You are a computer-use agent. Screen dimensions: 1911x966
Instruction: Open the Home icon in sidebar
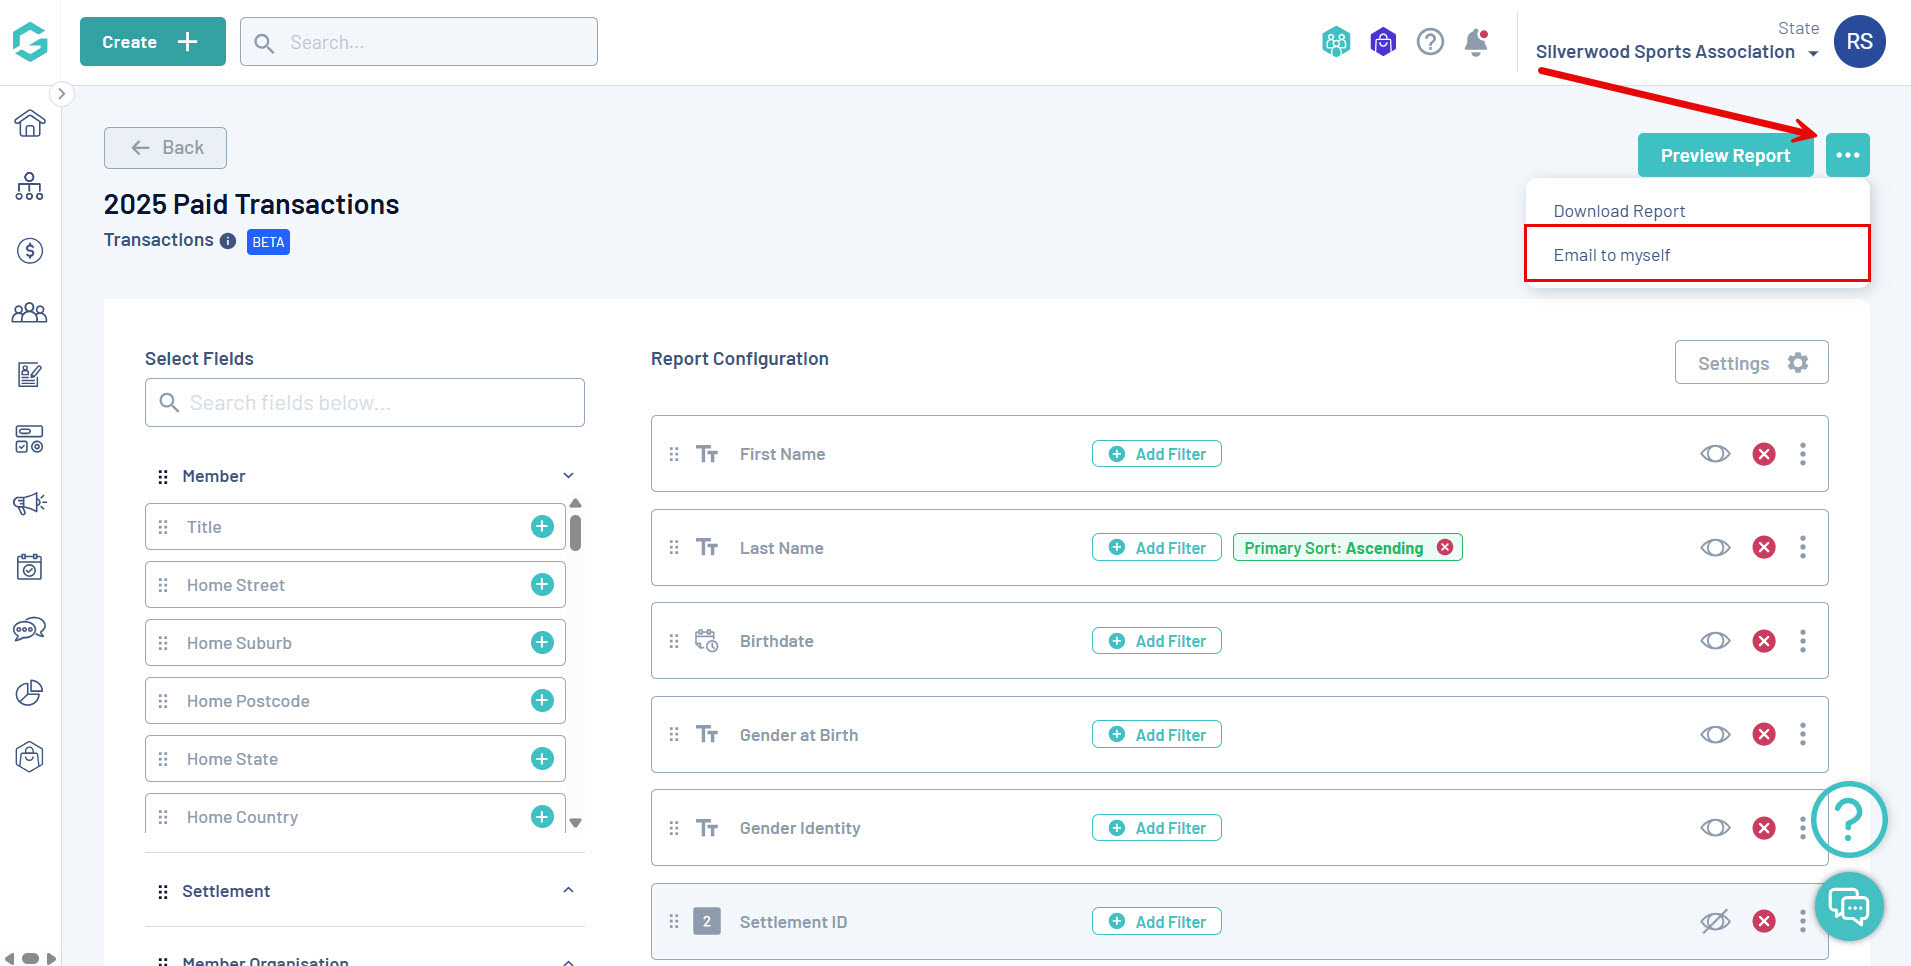point(30,123)
